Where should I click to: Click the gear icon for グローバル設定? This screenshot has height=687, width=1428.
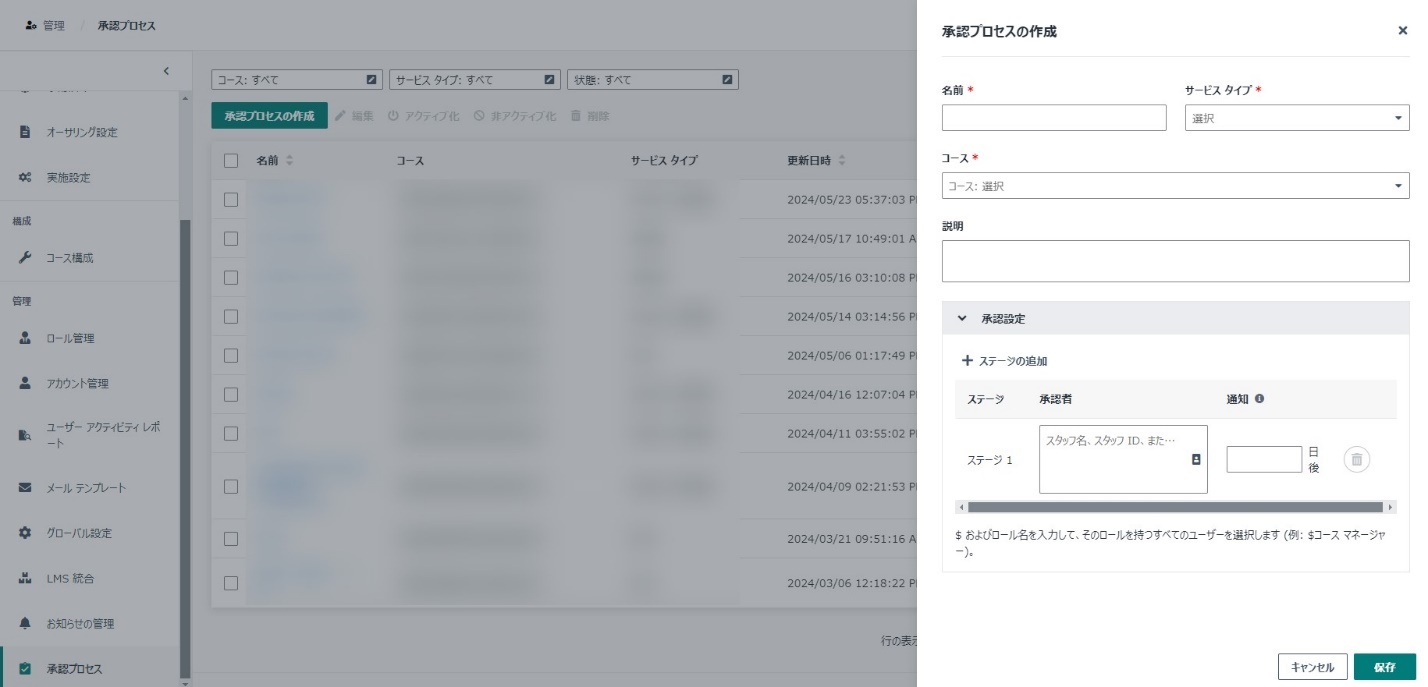click(26, 533)
